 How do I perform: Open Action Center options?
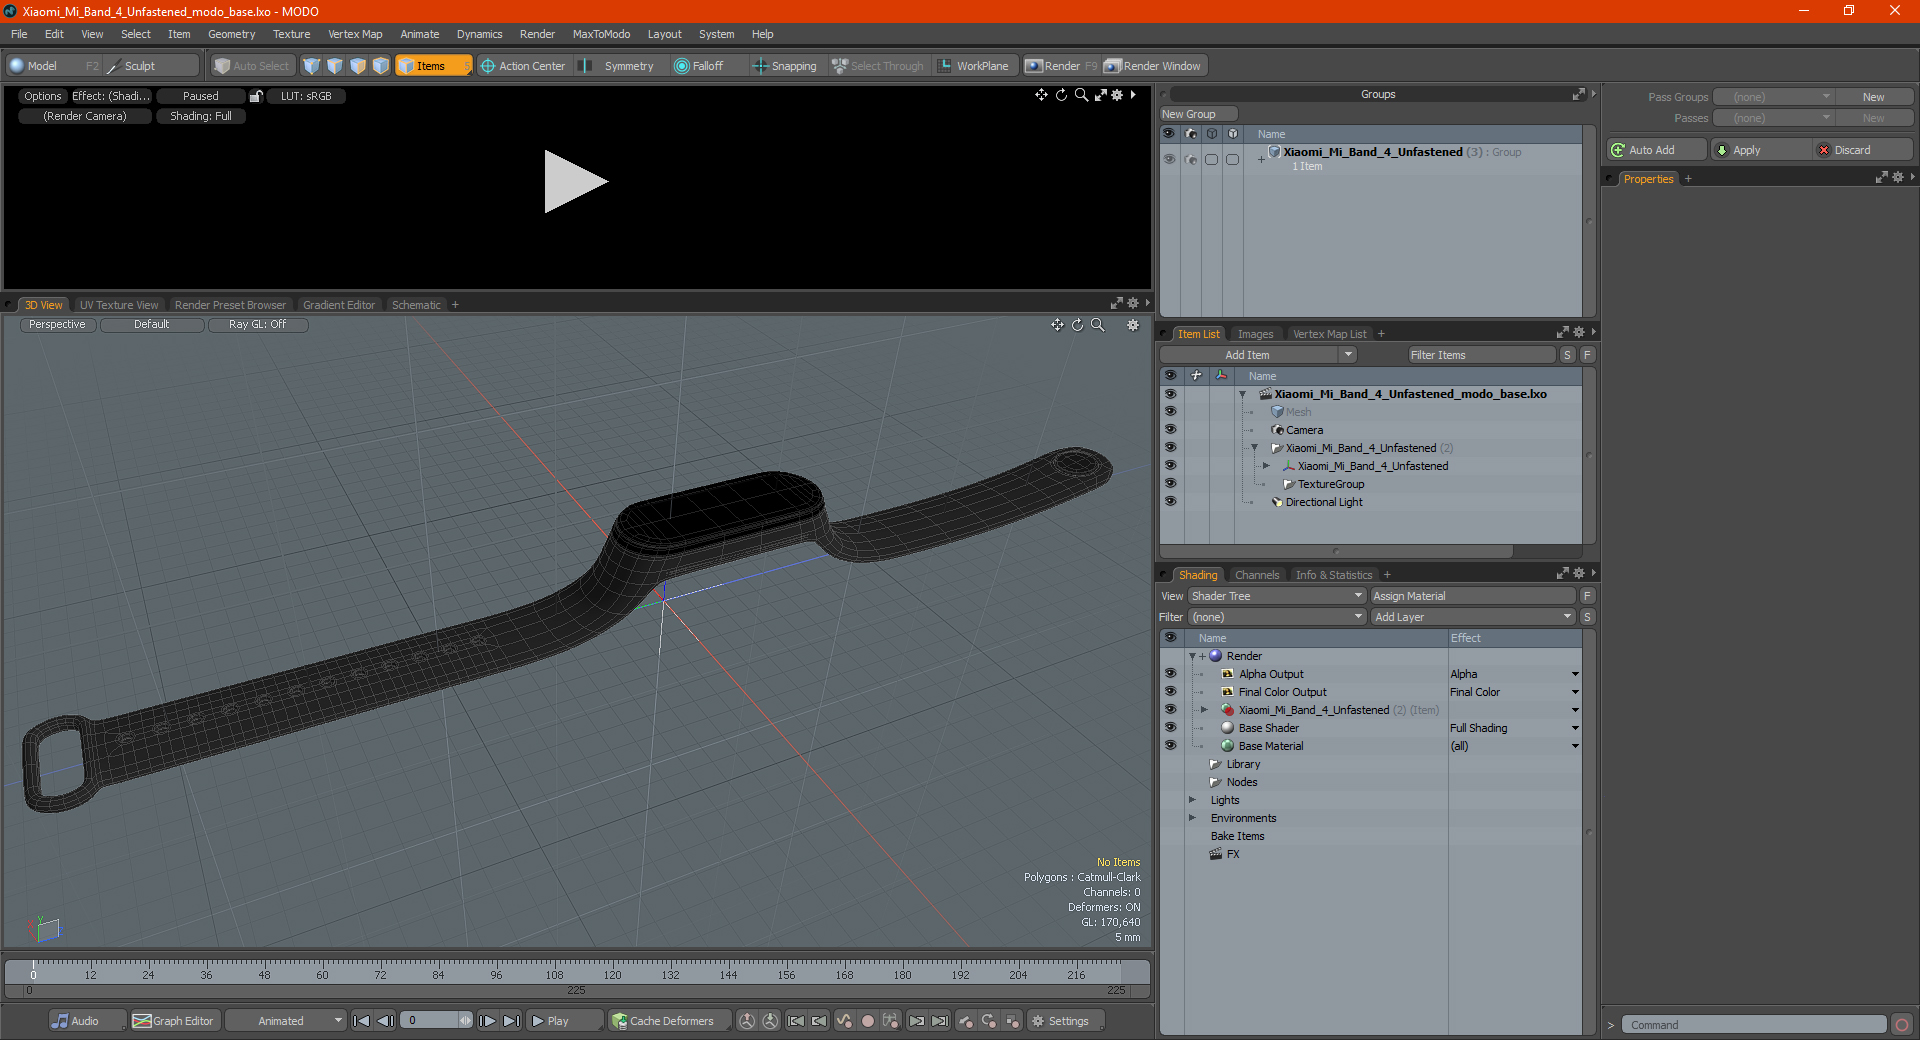(523, 66)
